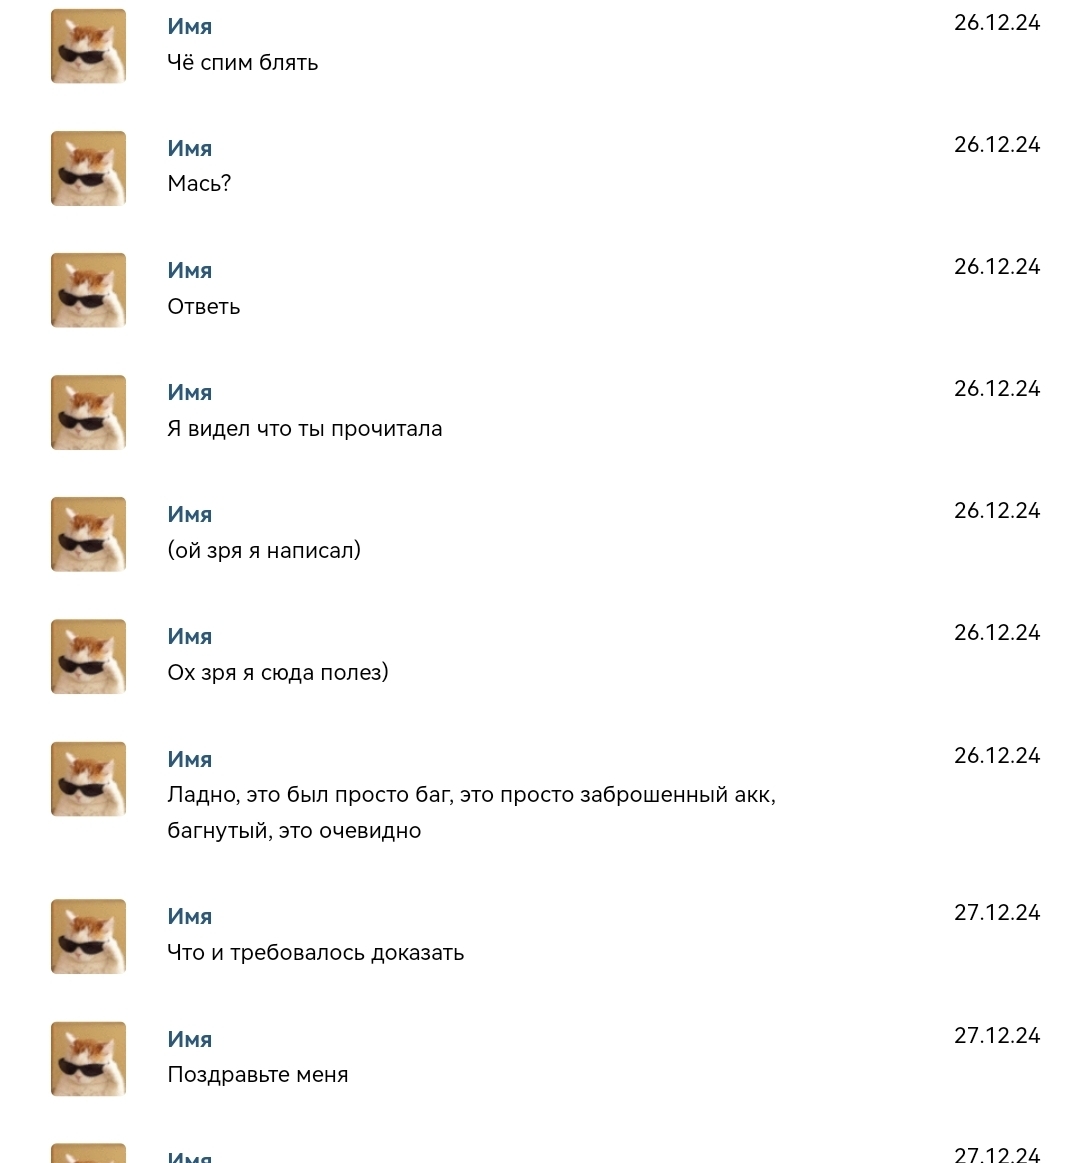Click avatar beside "Я видел что ты прочитала"

coord(89,412)
